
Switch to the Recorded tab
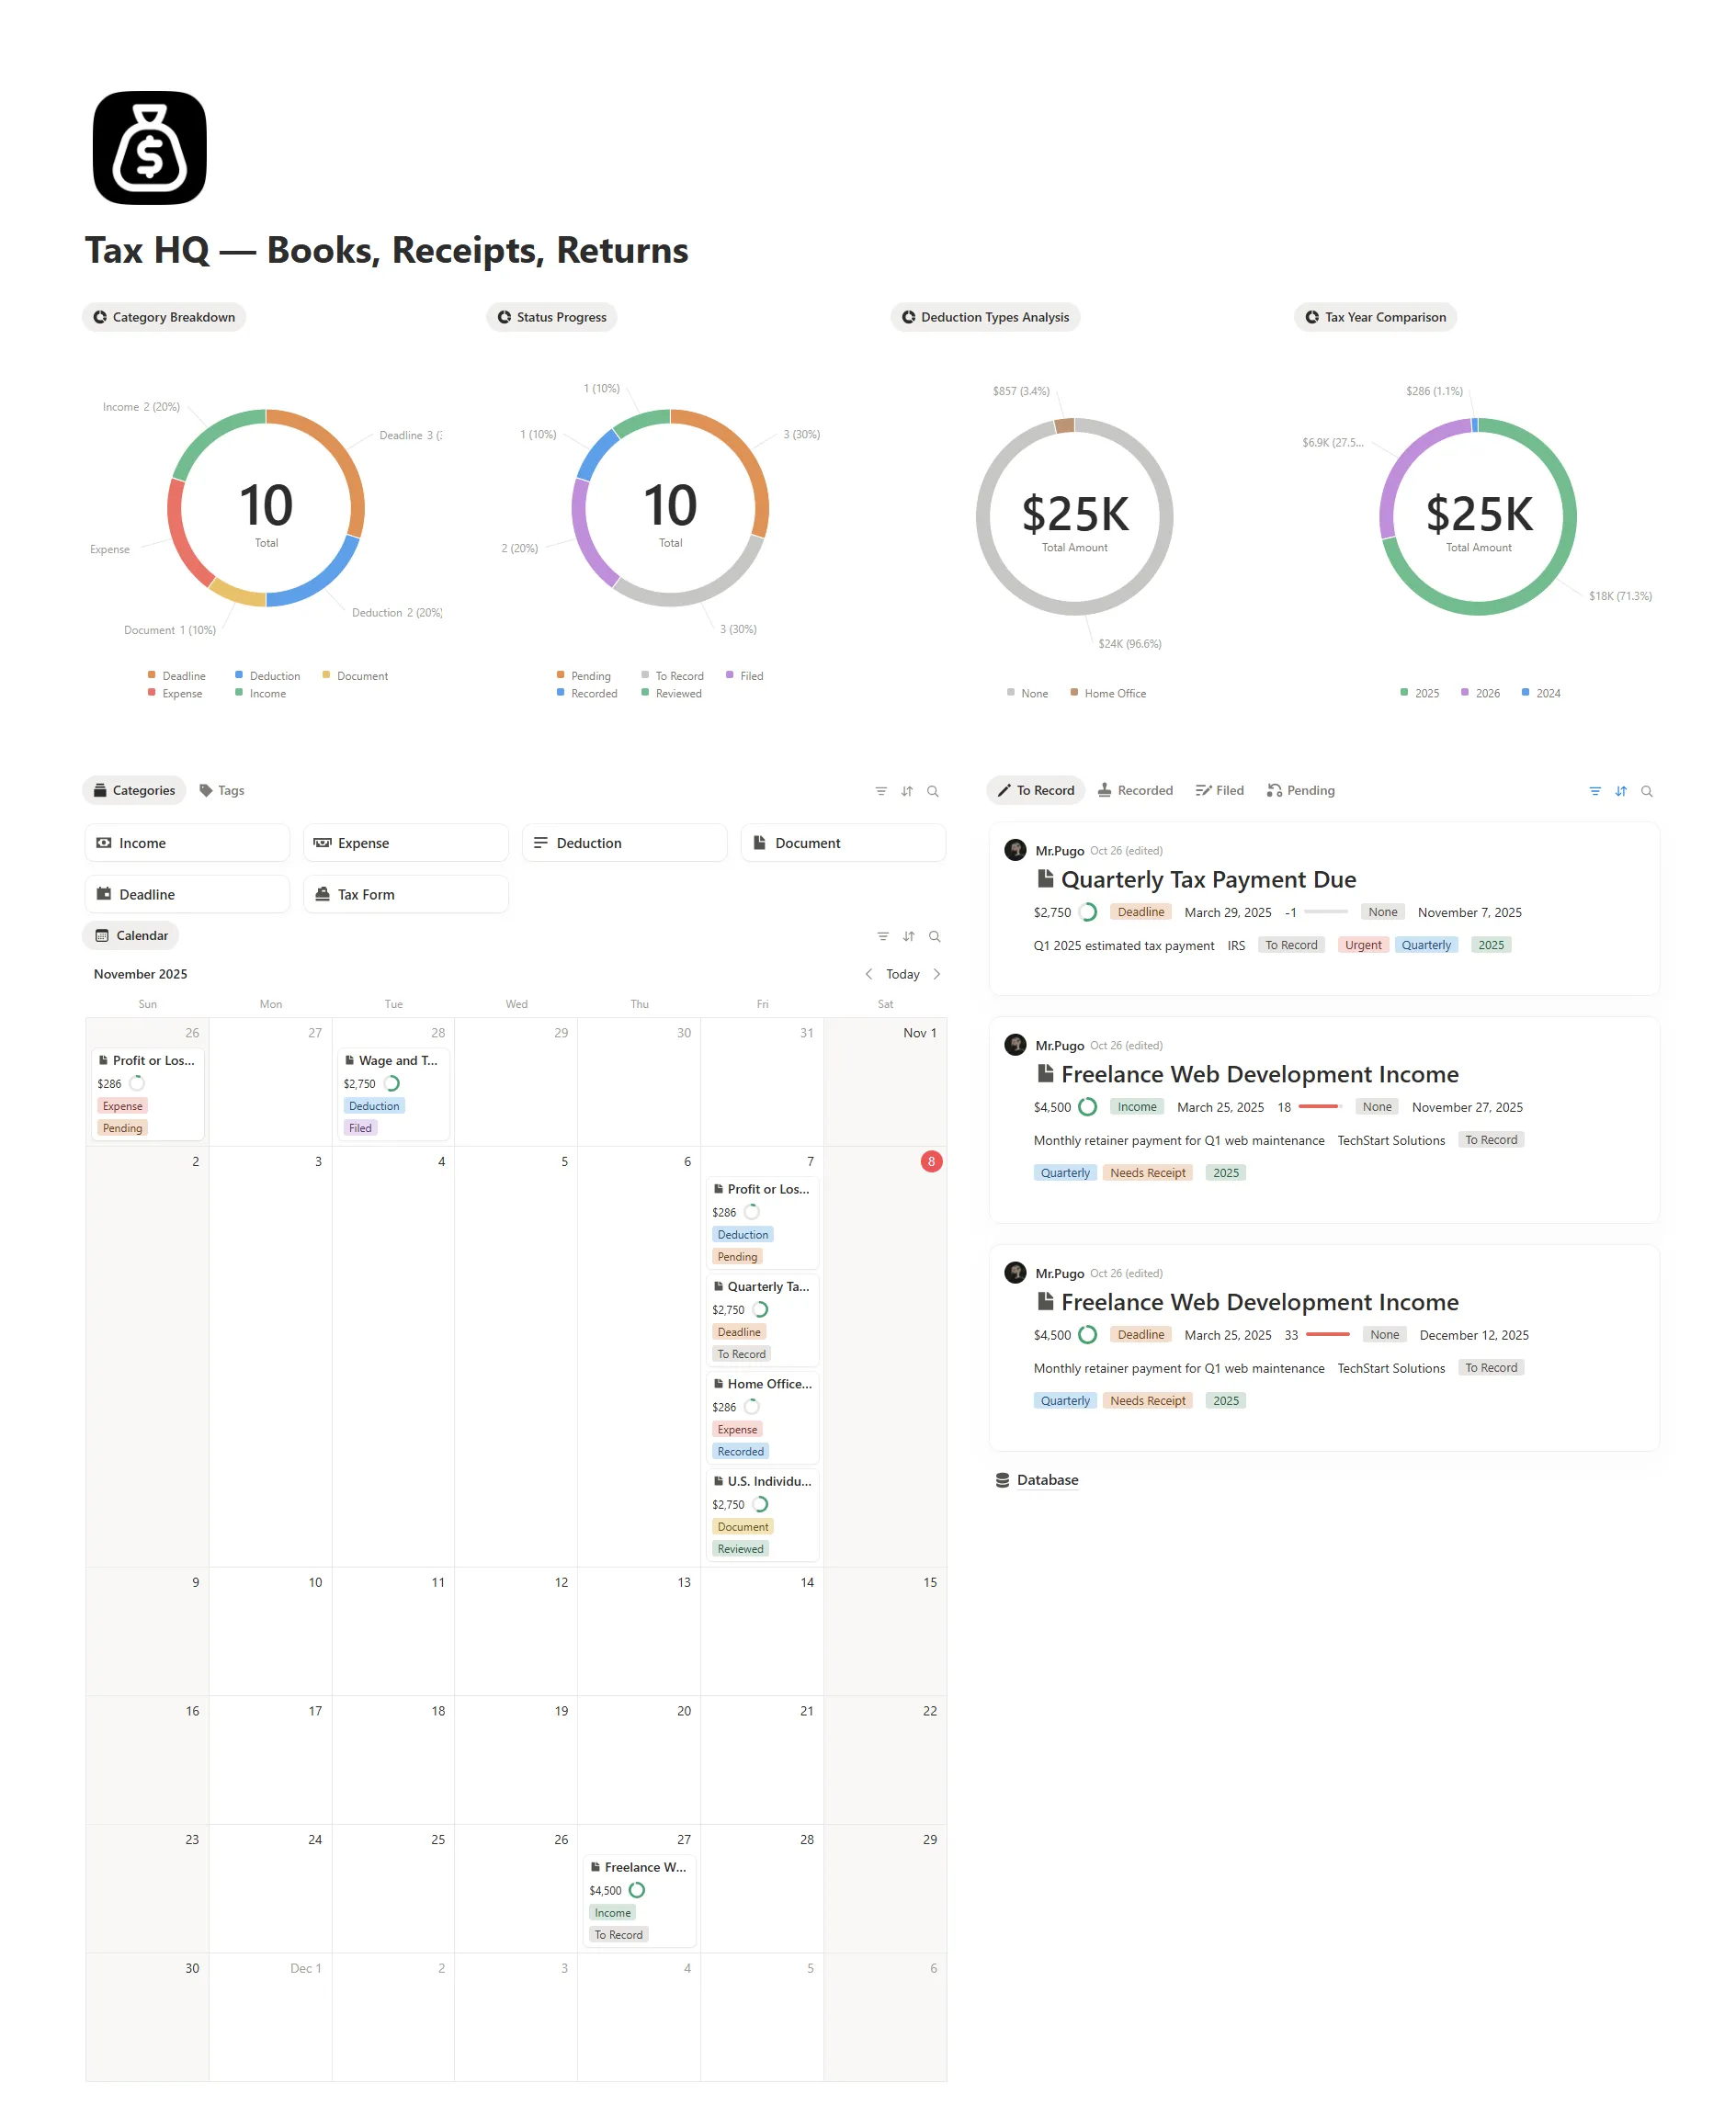tap(1135, 790)
